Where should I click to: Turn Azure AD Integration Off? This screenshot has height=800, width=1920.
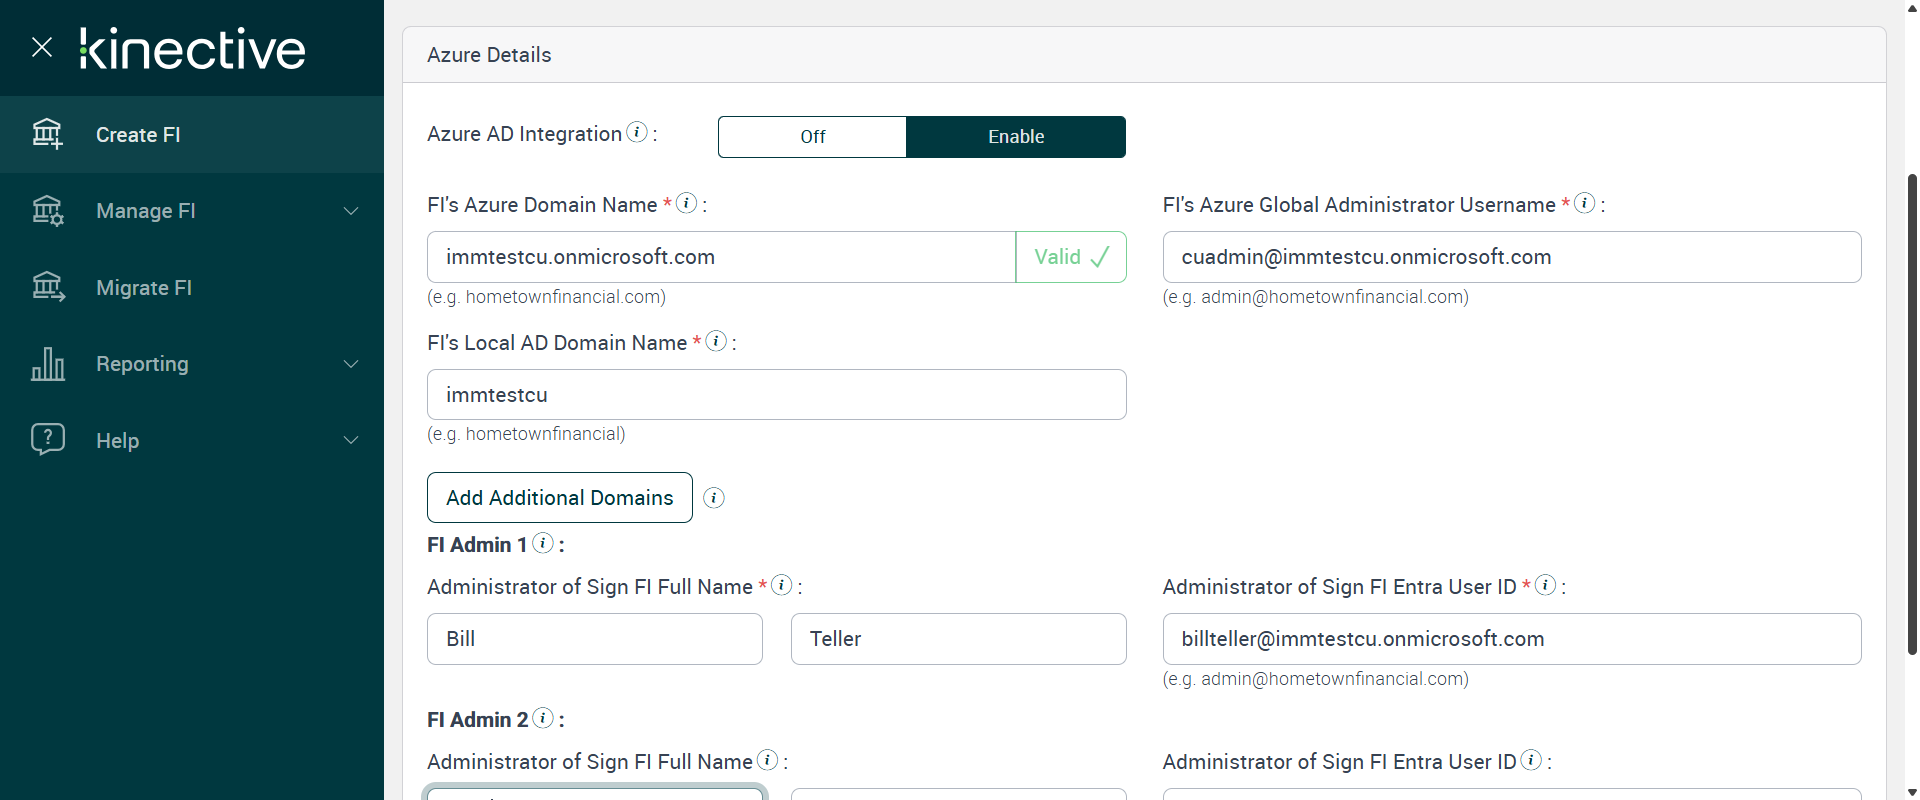click(x=812, y=137)
